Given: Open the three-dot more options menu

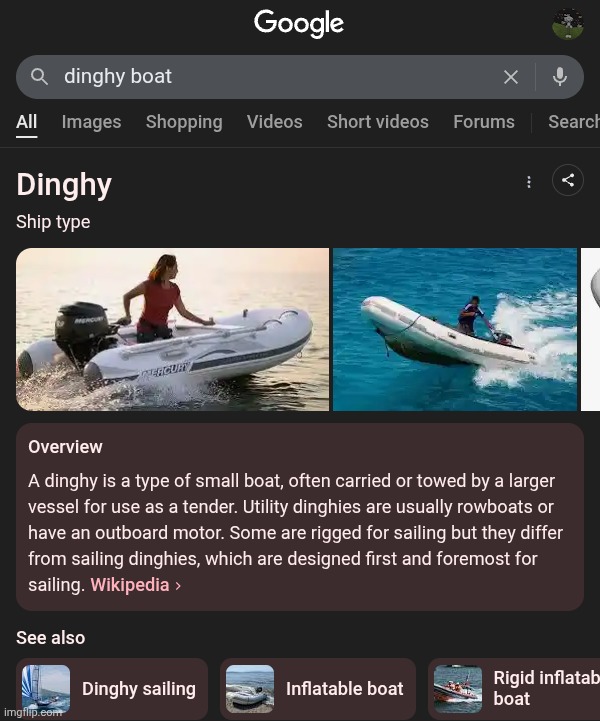Looking at the screenshot, I should (529, 182).
